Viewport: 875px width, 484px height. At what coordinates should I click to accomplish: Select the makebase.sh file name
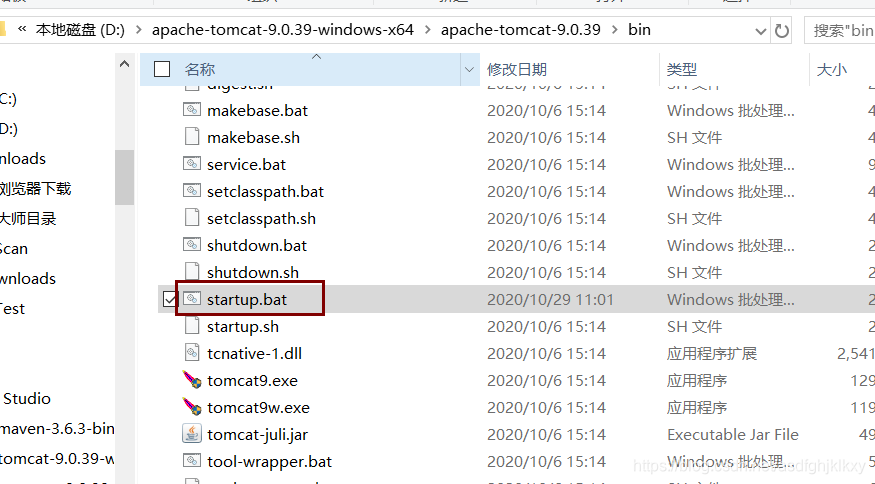click(253, 137)
